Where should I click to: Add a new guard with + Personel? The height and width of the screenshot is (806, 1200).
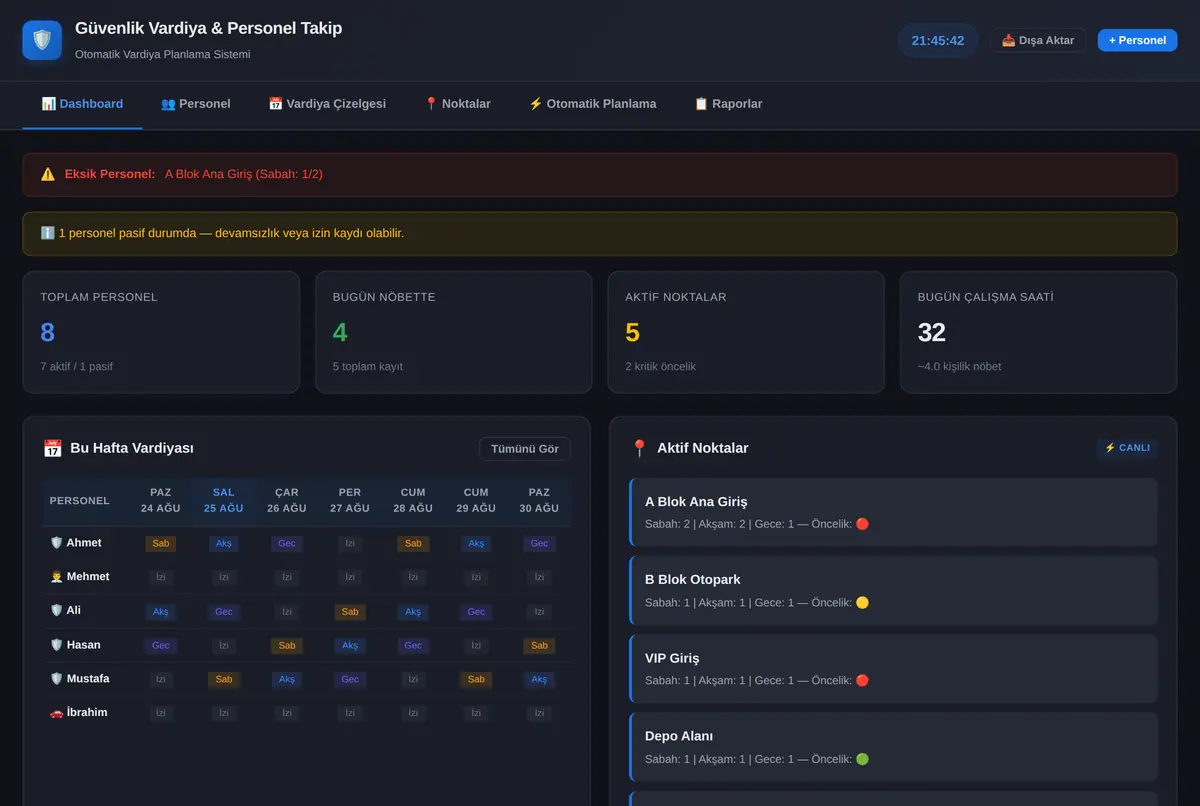click(x=1137, y=40)
